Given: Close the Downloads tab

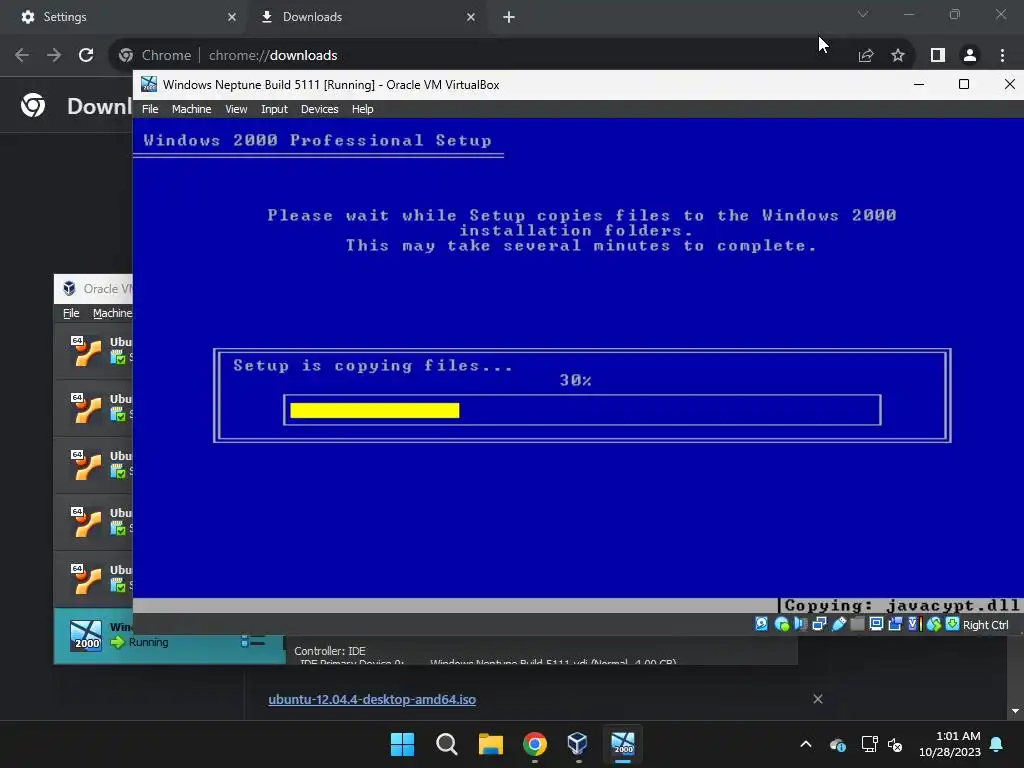Looking at the screenshot, I should (x=471, y=17).
